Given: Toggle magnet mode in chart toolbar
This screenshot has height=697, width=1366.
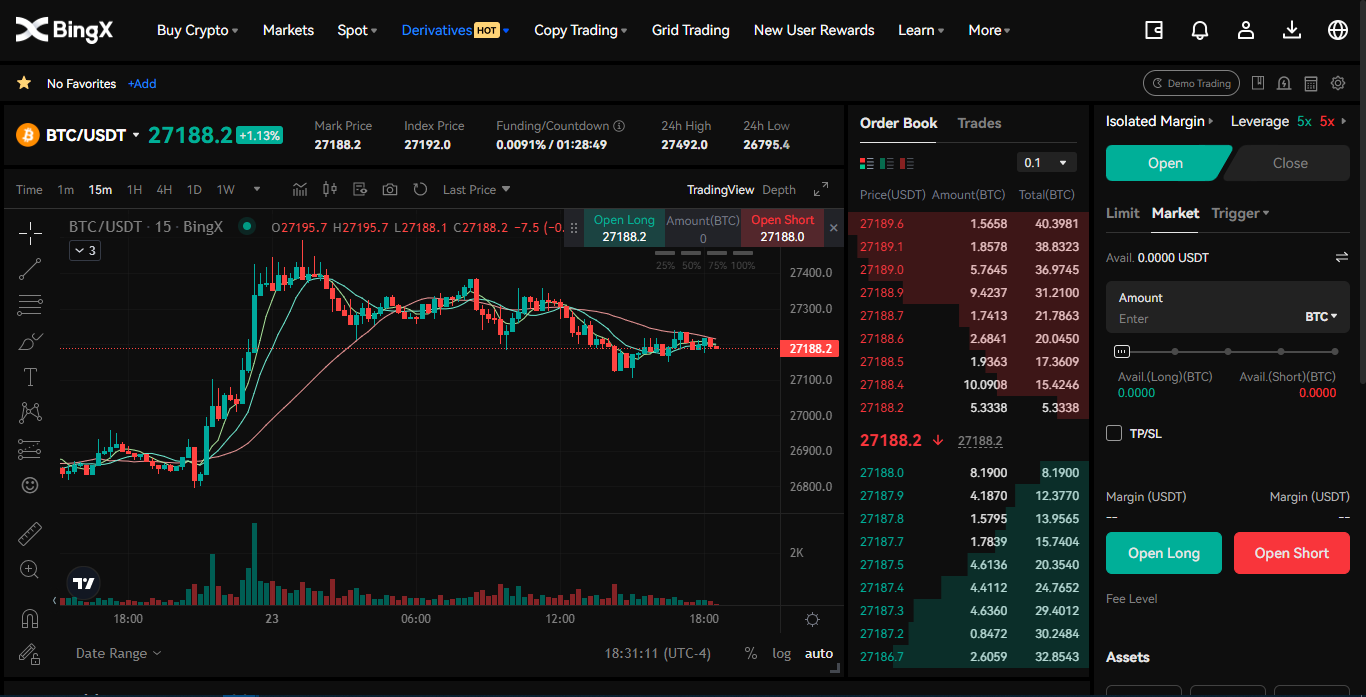Looking at the screenshot, I should click(30, 619).
